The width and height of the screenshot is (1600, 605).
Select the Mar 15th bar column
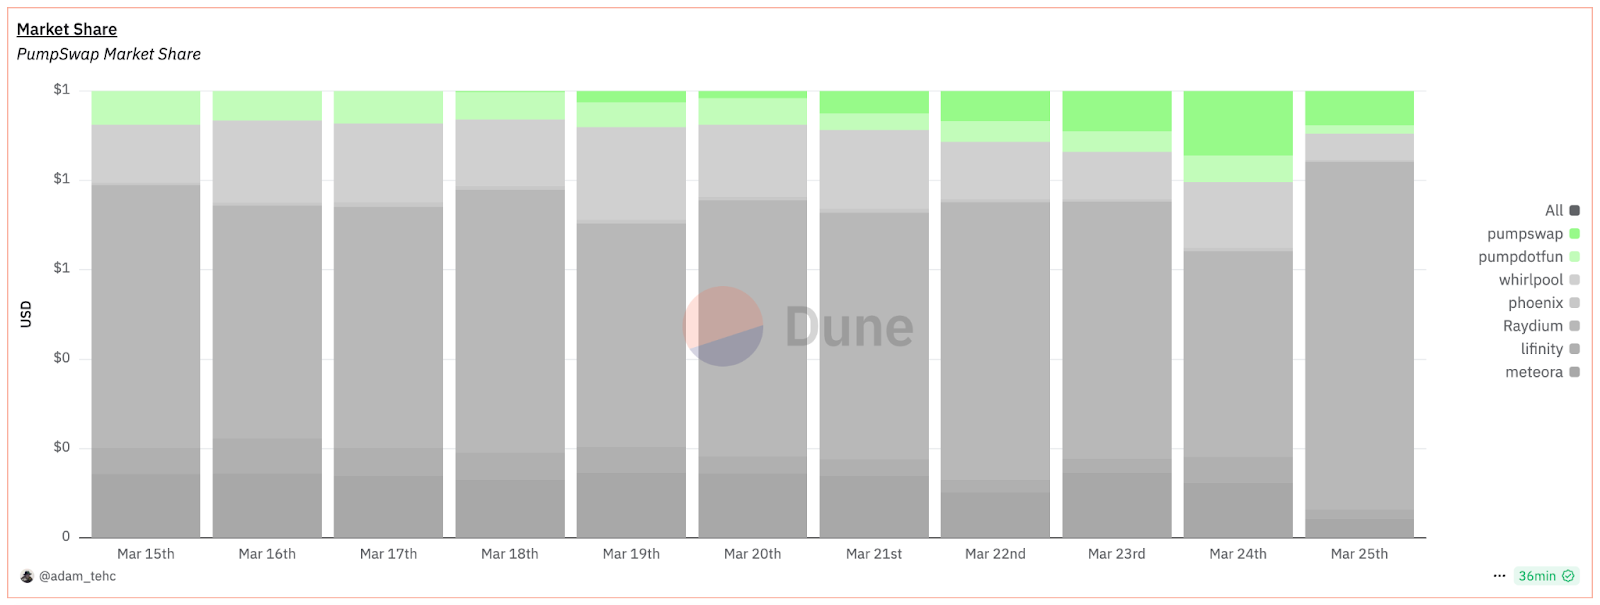tap(146, 314)
